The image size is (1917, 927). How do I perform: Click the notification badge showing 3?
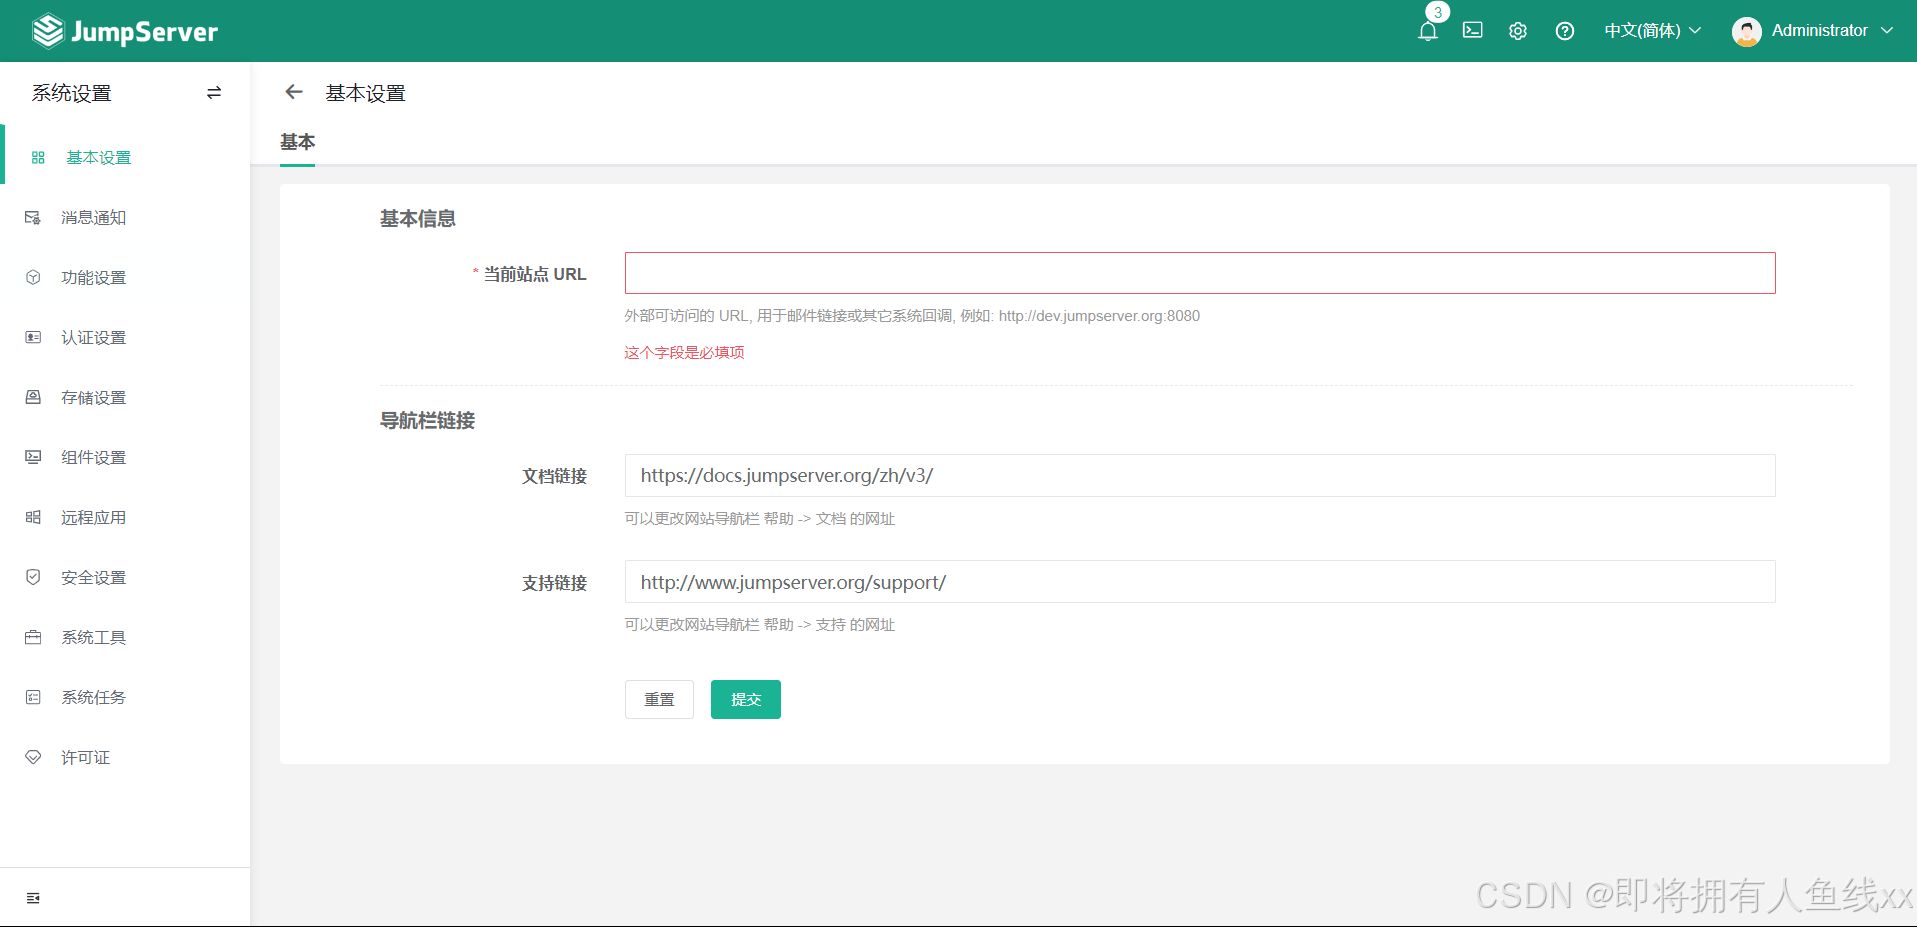pyautogui.click(x=1438, y=12)
